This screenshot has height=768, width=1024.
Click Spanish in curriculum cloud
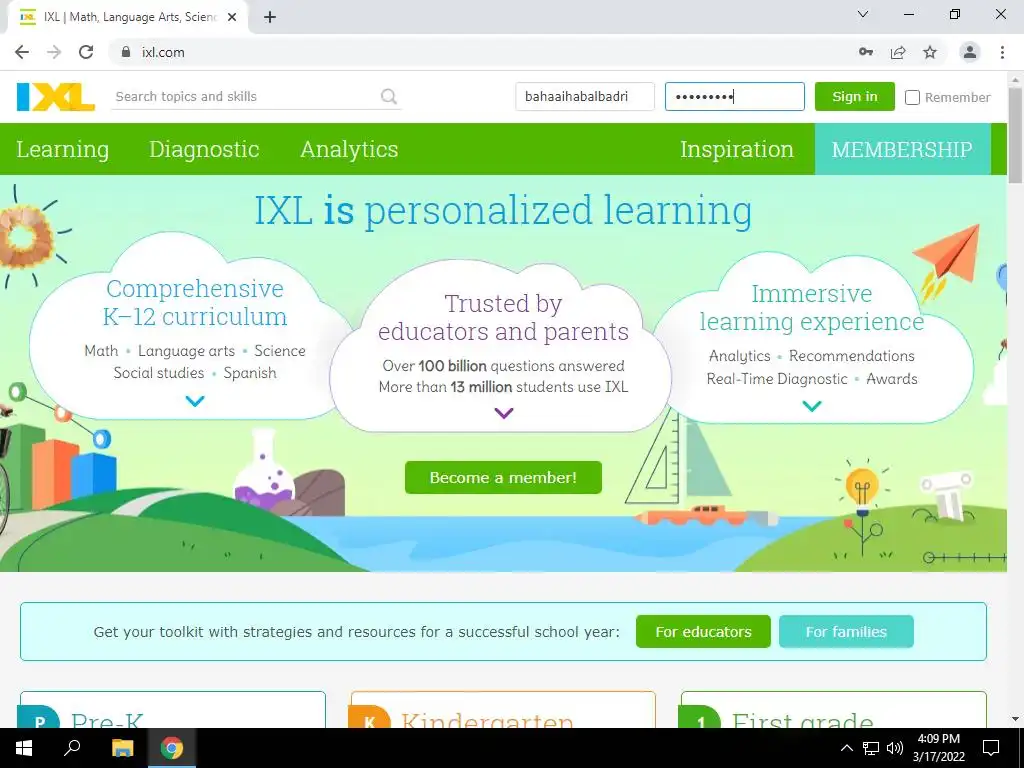click(249, 373)
